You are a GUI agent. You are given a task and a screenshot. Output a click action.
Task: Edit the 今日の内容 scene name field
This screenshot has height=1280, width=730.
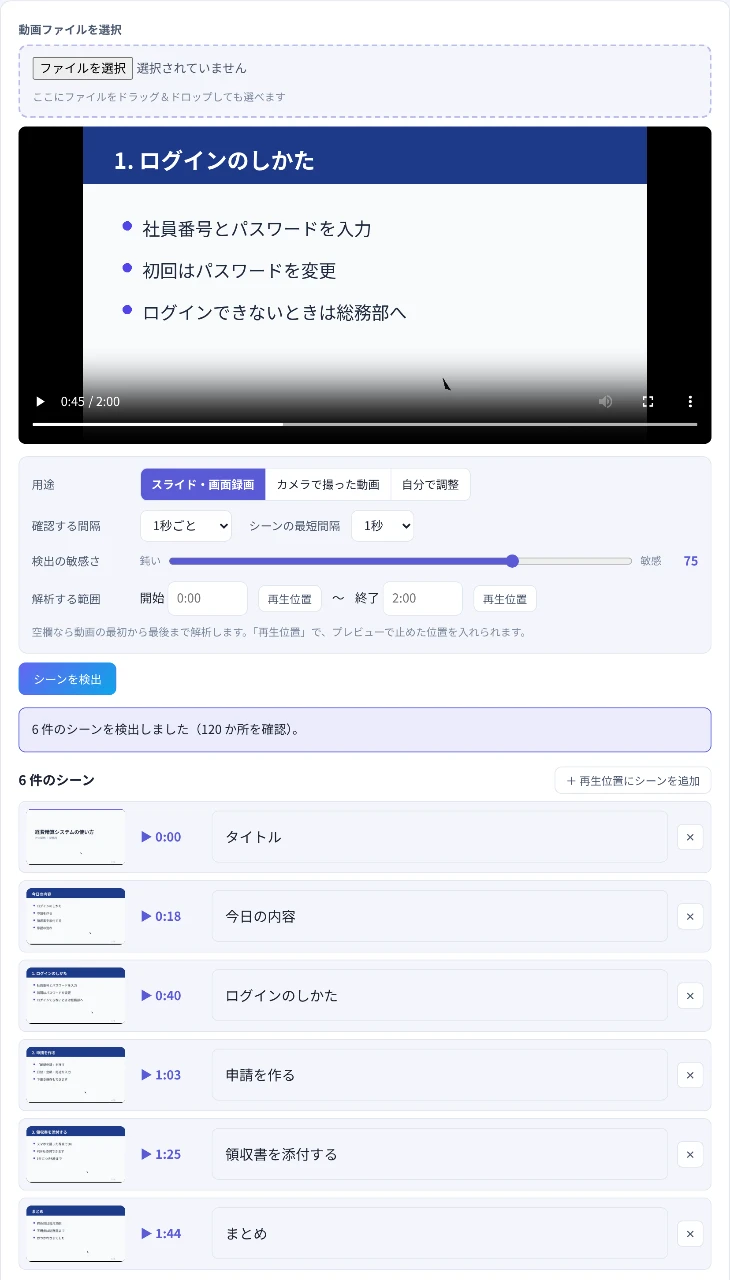[440, 916]
